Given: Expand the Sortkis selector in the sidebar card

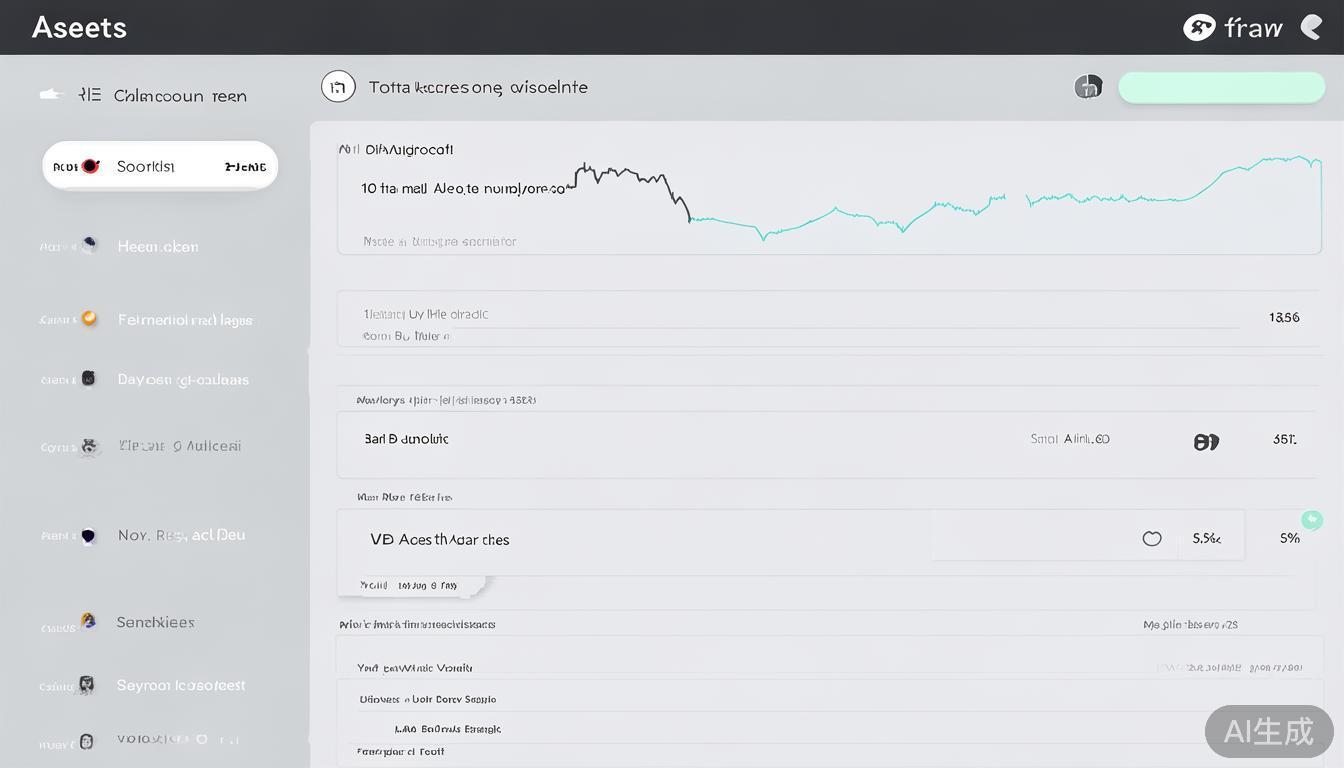Looking at the screenshot, I should (160, 165).
